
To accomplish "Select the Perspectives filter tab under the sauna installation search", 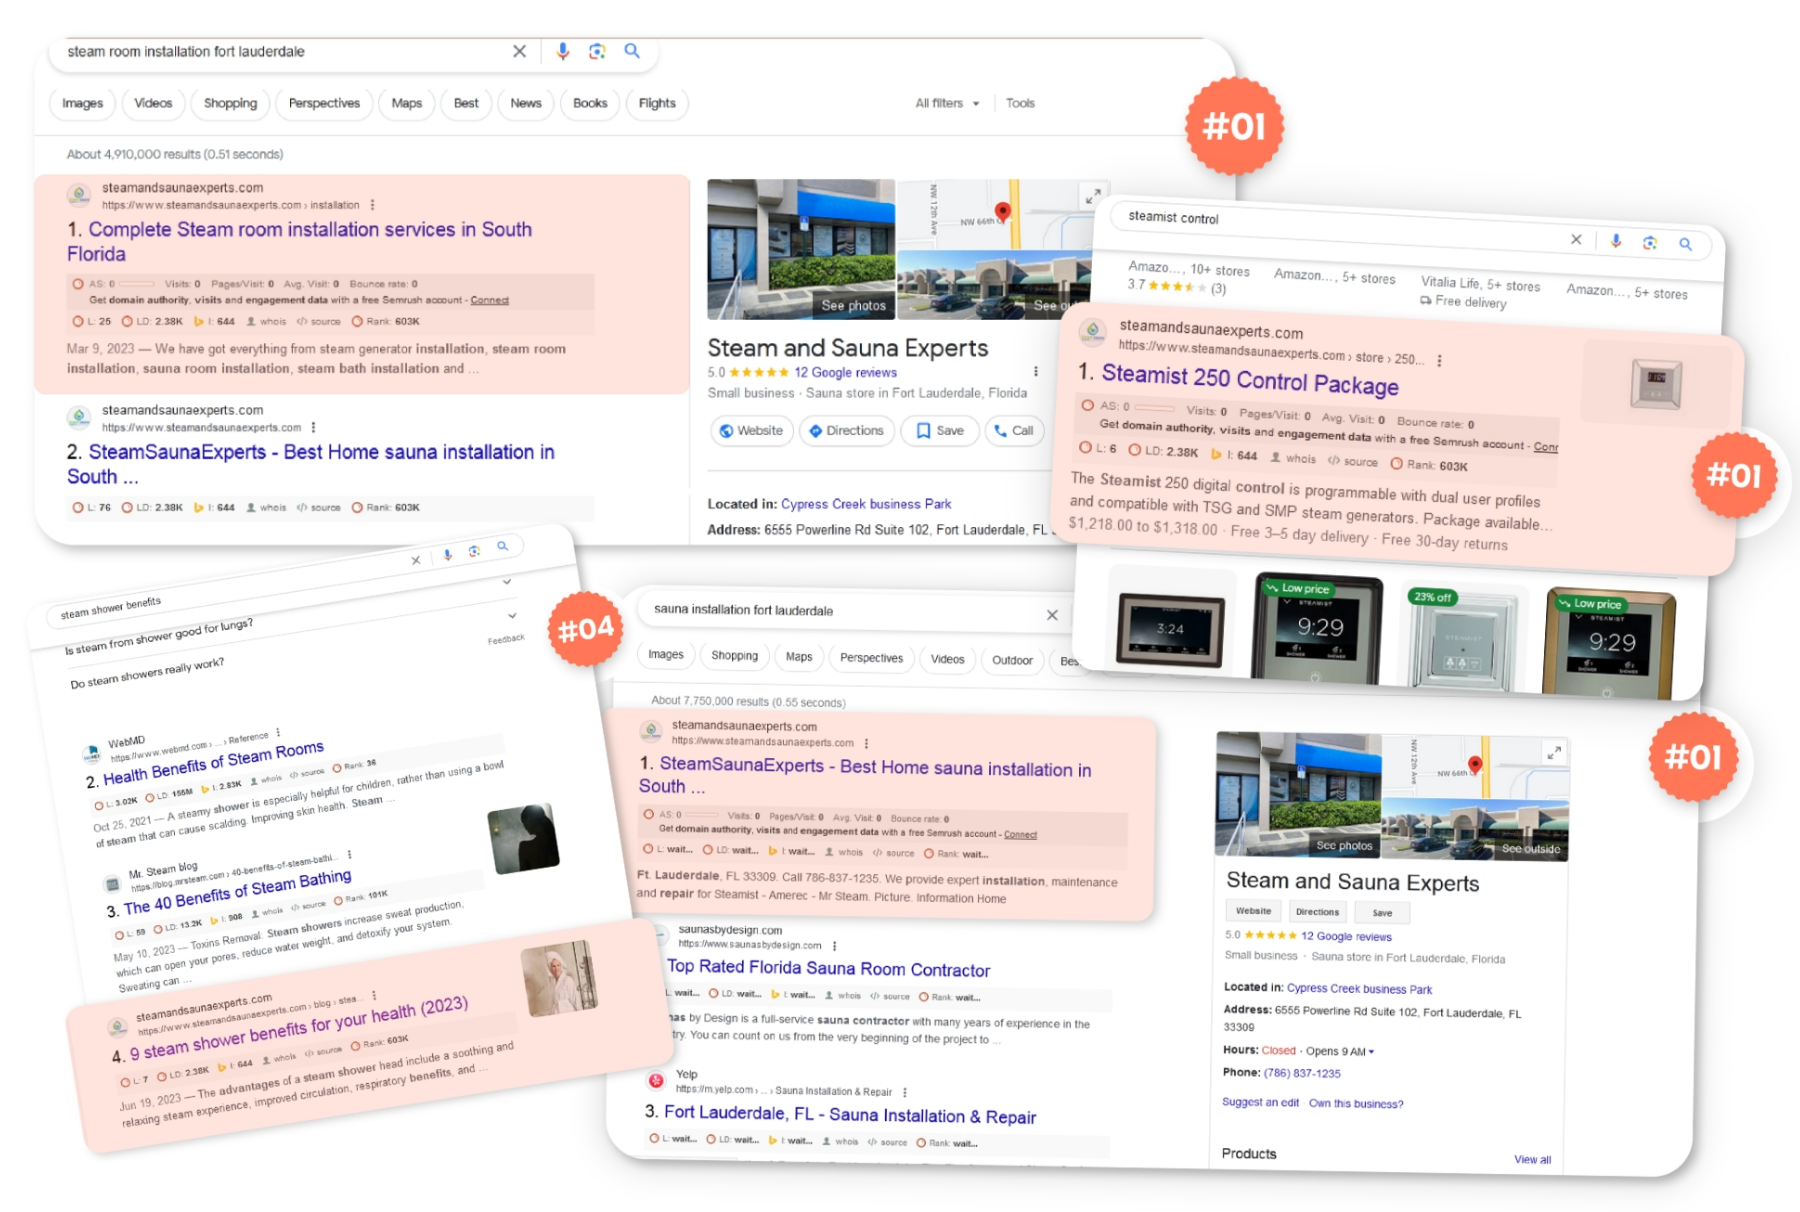I will (x=871, y=658).
